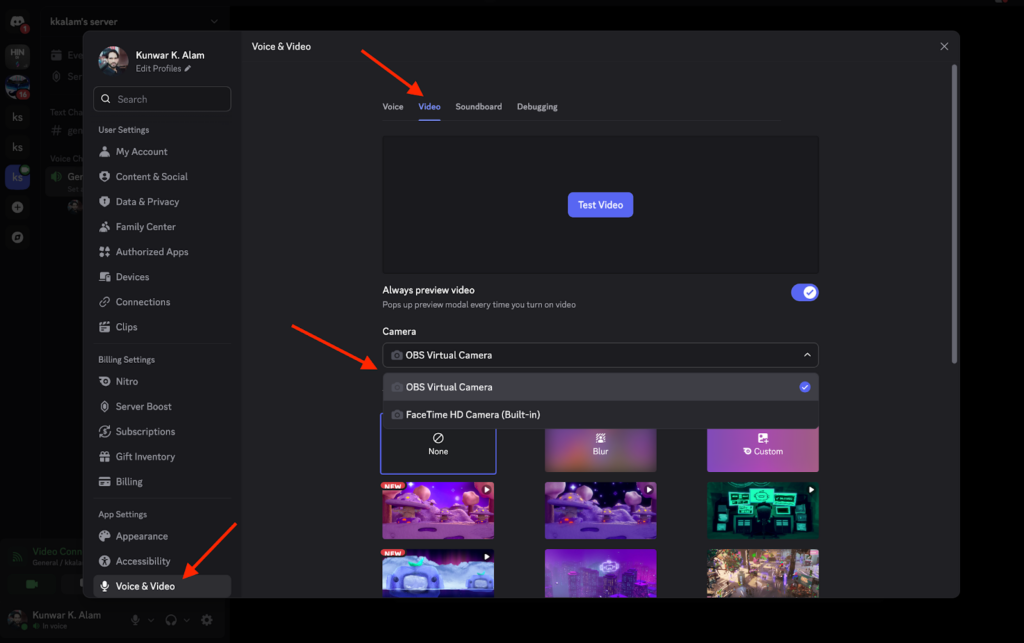Select None video background option
This screenshot has width=1024, height=643.
click(438, 444)
